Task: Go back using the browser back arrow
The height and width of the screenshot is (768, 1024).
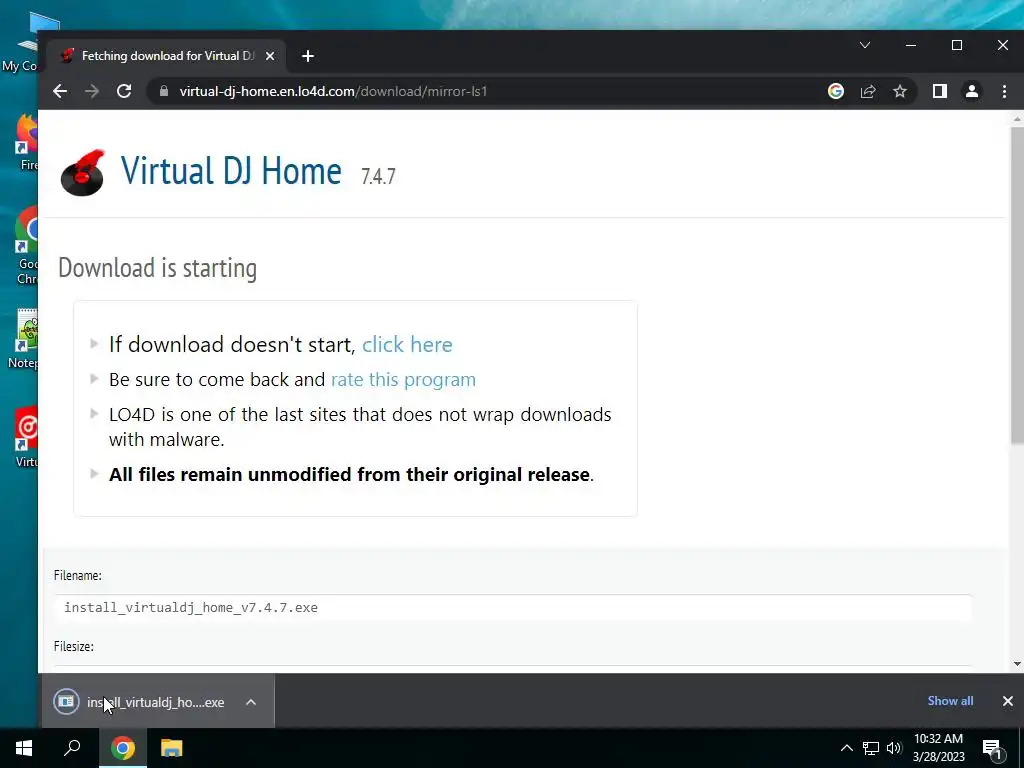Action: click(60, 91)
